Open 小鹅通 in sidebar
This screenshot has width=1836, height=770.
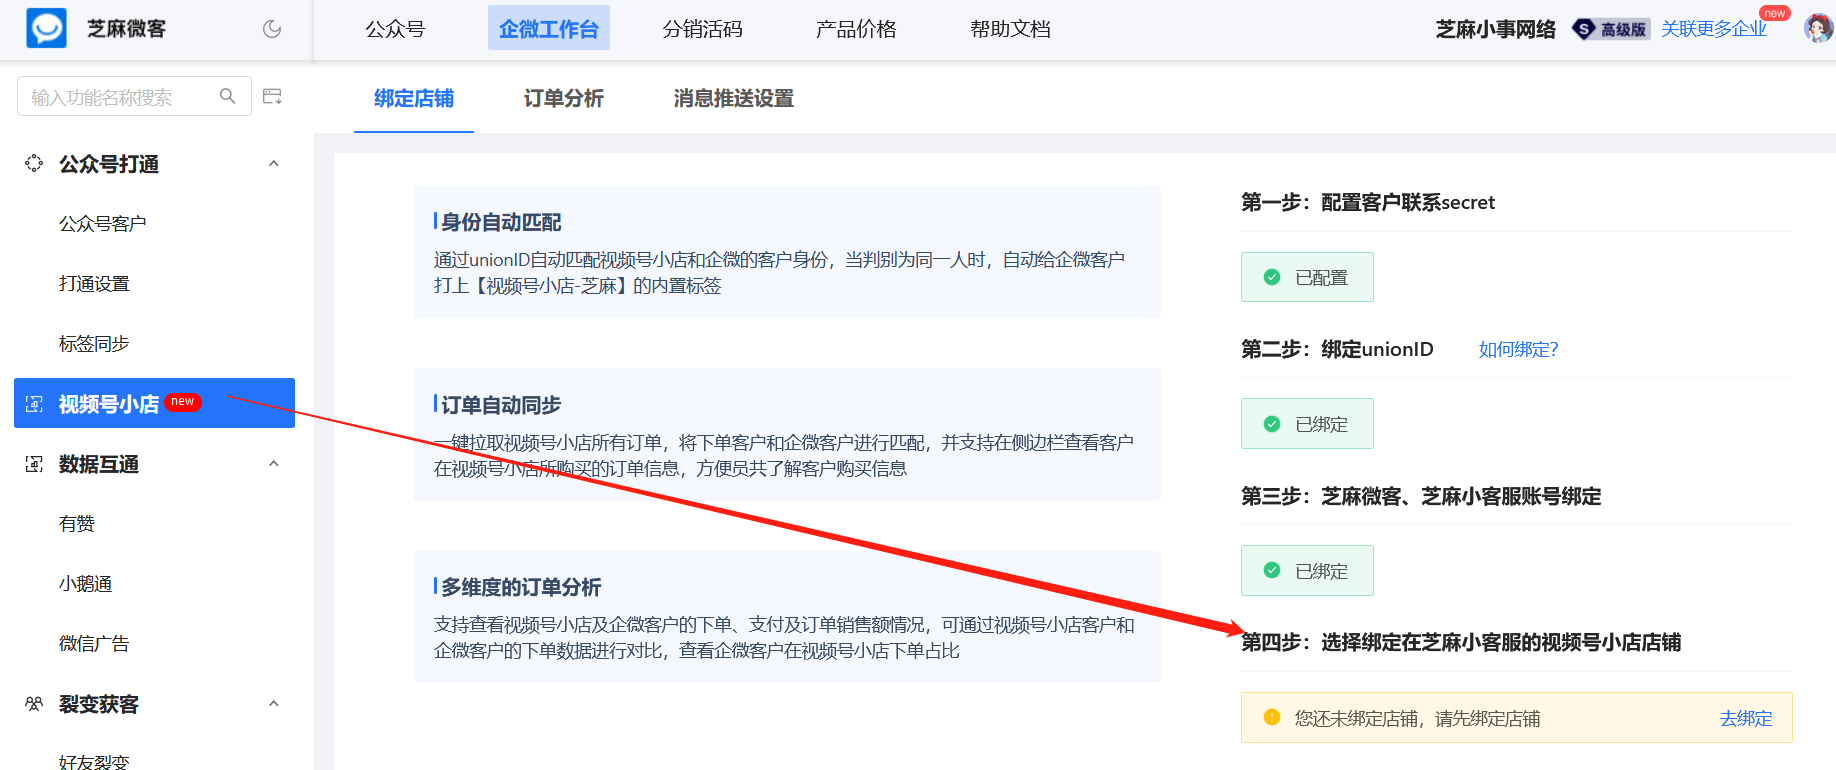pos(85,583)
